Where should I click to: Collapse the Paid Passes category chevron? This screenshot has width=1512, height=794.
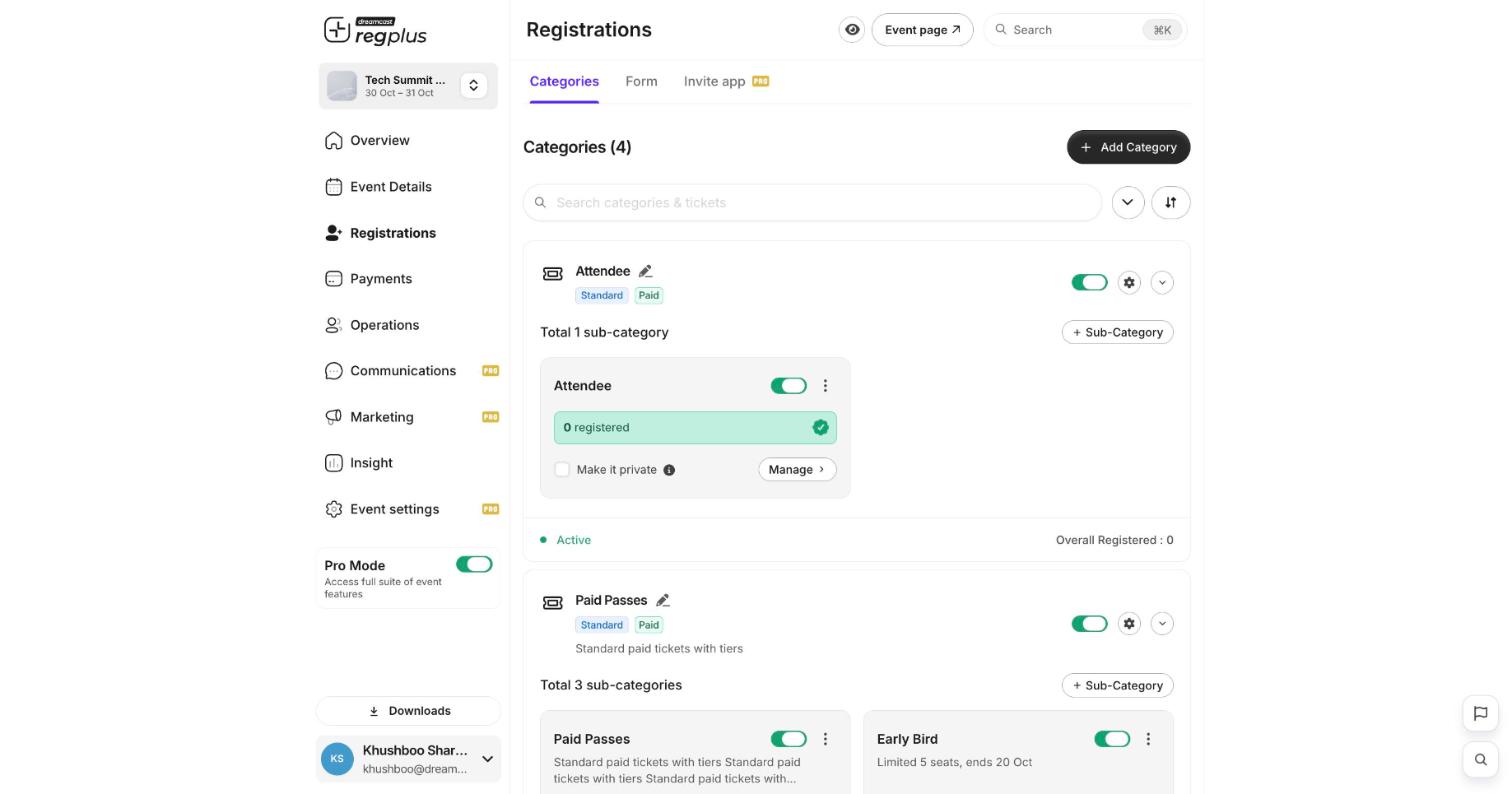1162,624
